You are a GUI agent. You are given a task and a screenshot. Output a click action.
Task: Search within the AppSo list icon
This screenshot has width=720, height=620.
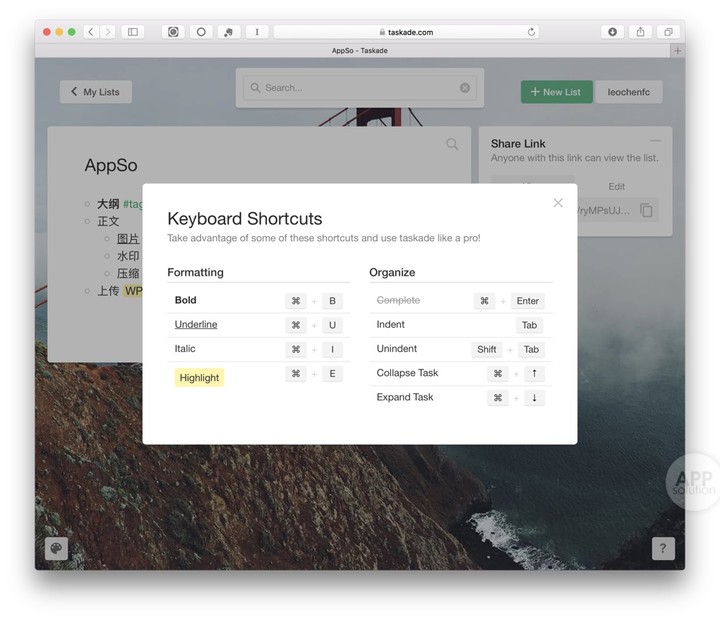tap(452, 144)
